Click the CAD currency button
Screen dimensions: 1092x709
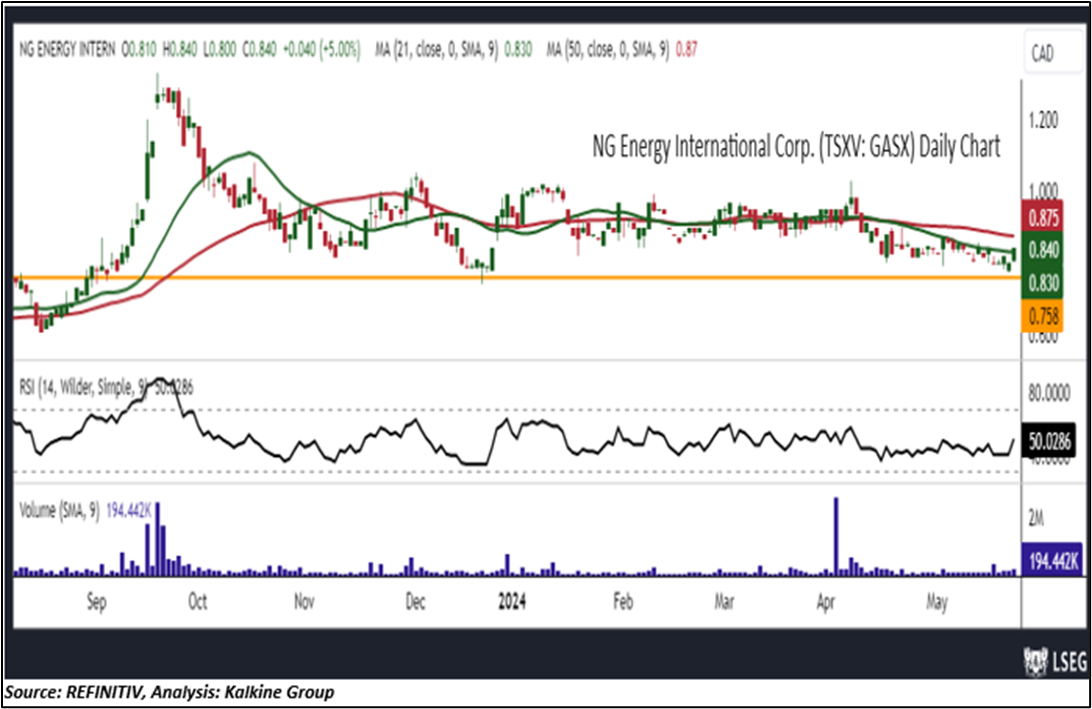pyautogui.click(x=1052, y=53)
